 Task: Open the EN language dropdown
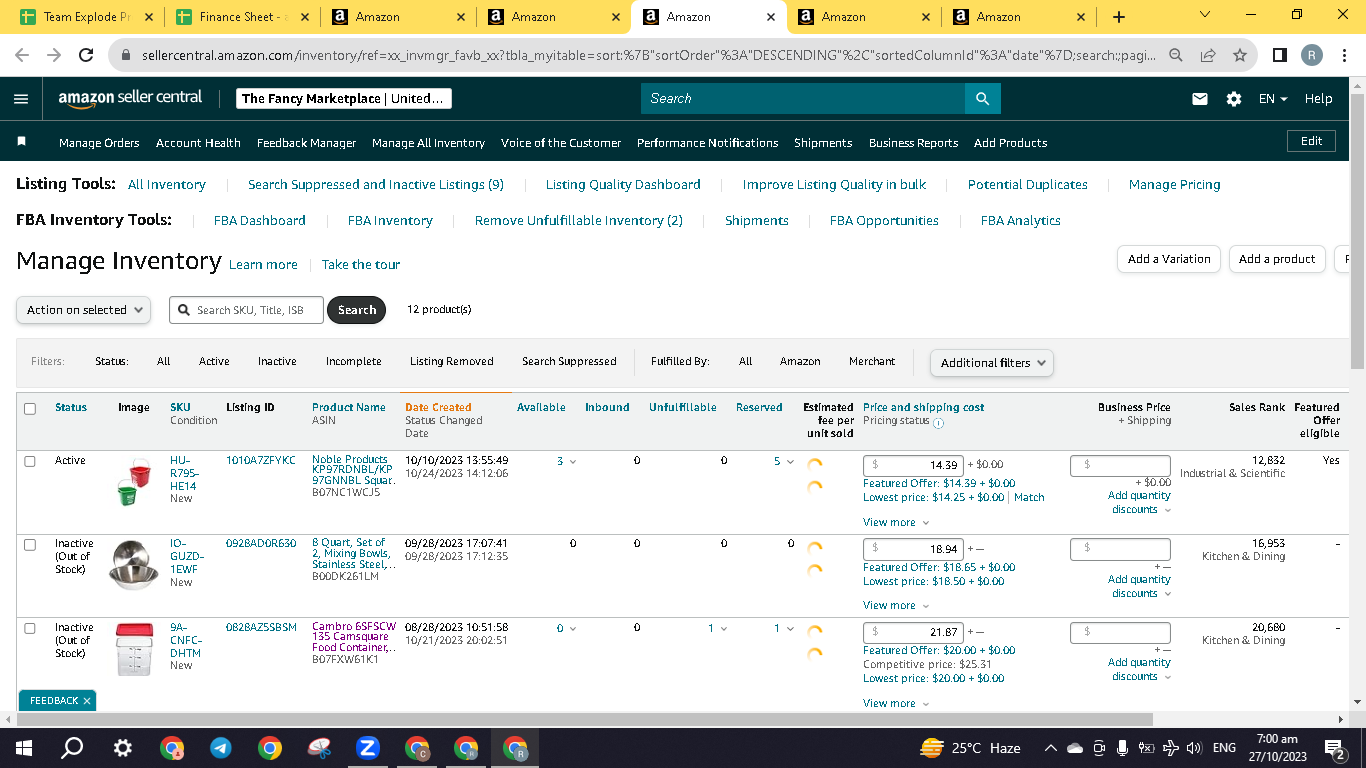click(x=1273, y=99)
